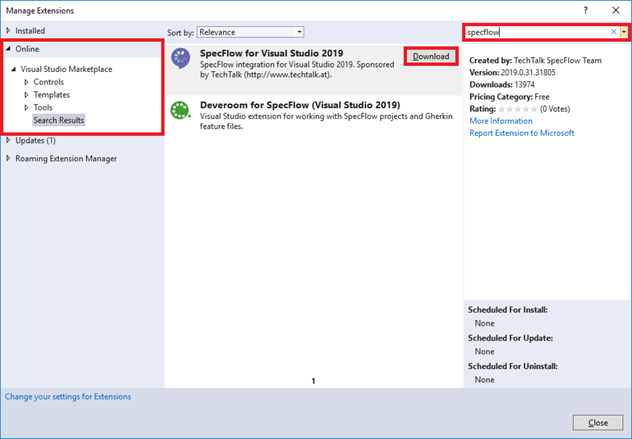This screenshot has width=632, height=439.
Task: Click the Scheduled For Install heading
Action: pos(507,310)
